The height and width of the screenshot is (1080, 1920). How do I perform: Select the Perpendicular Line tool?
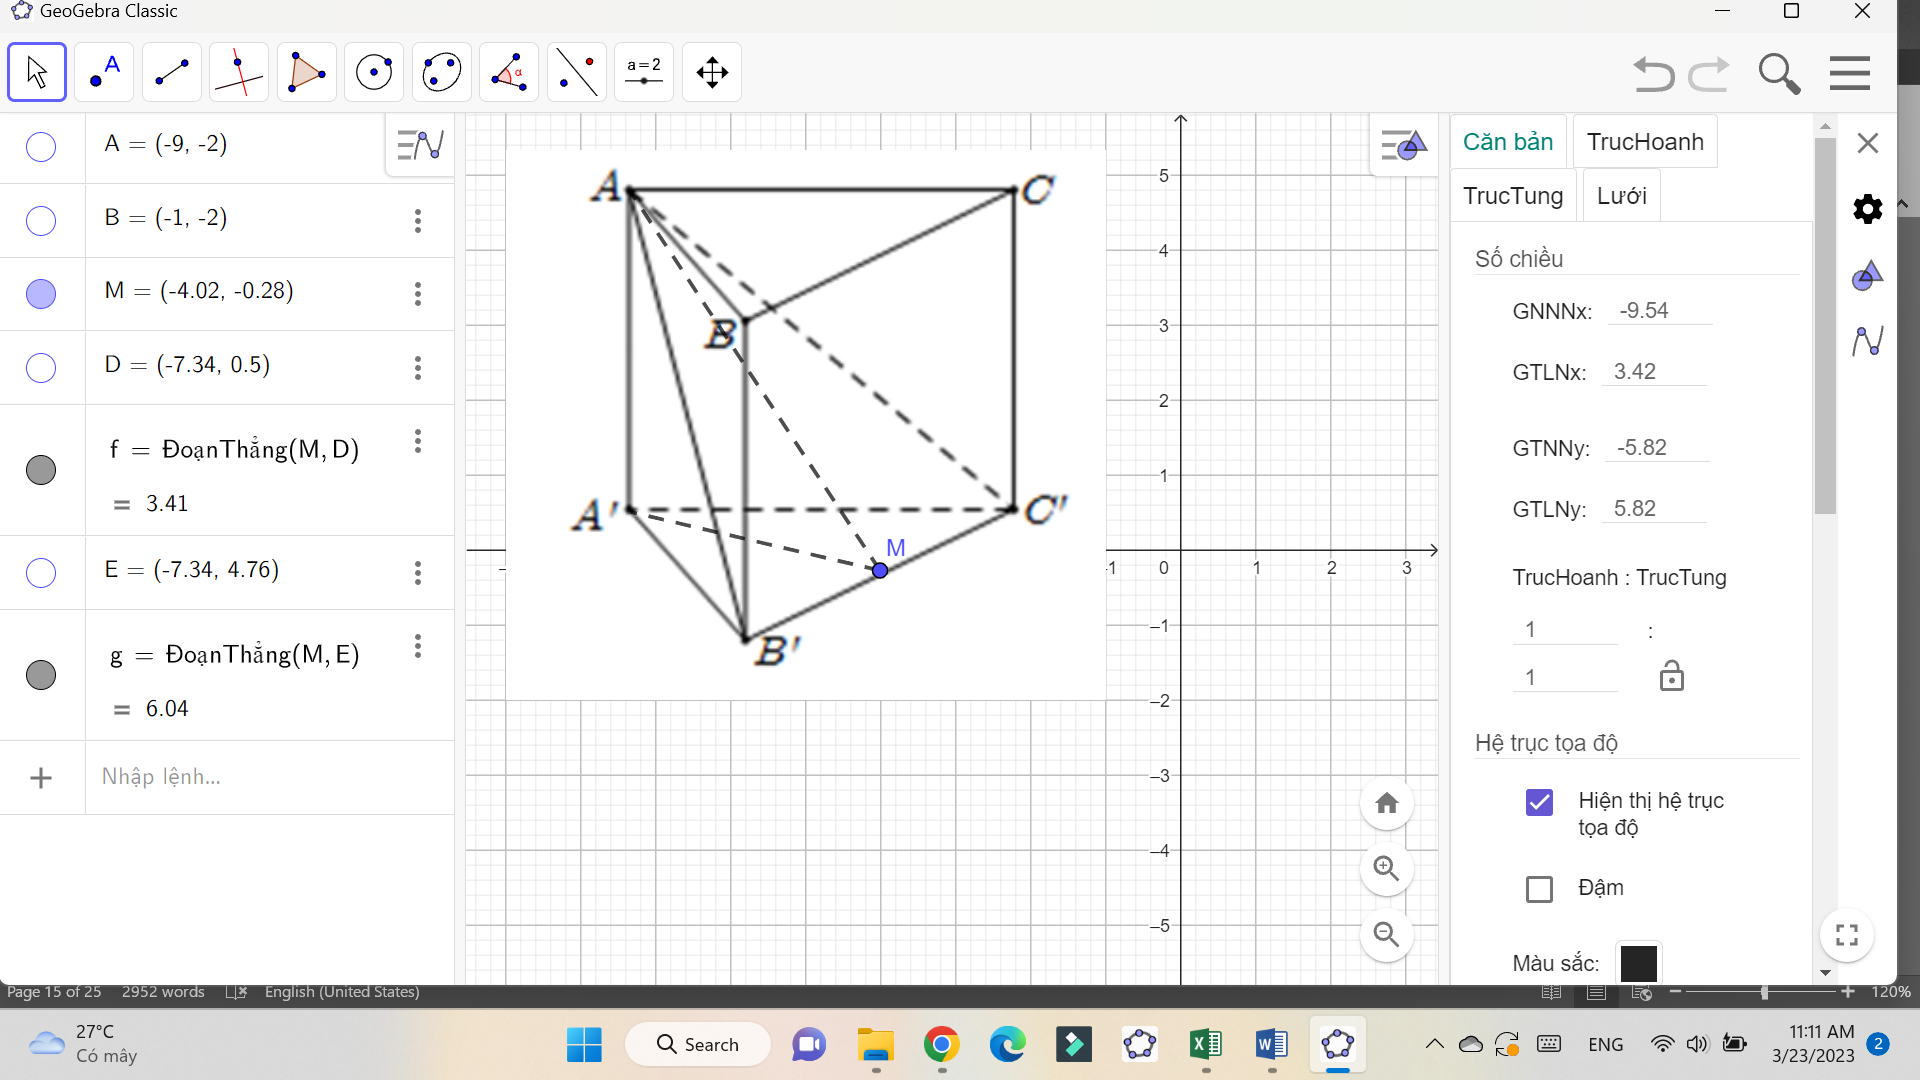[239, 72]
